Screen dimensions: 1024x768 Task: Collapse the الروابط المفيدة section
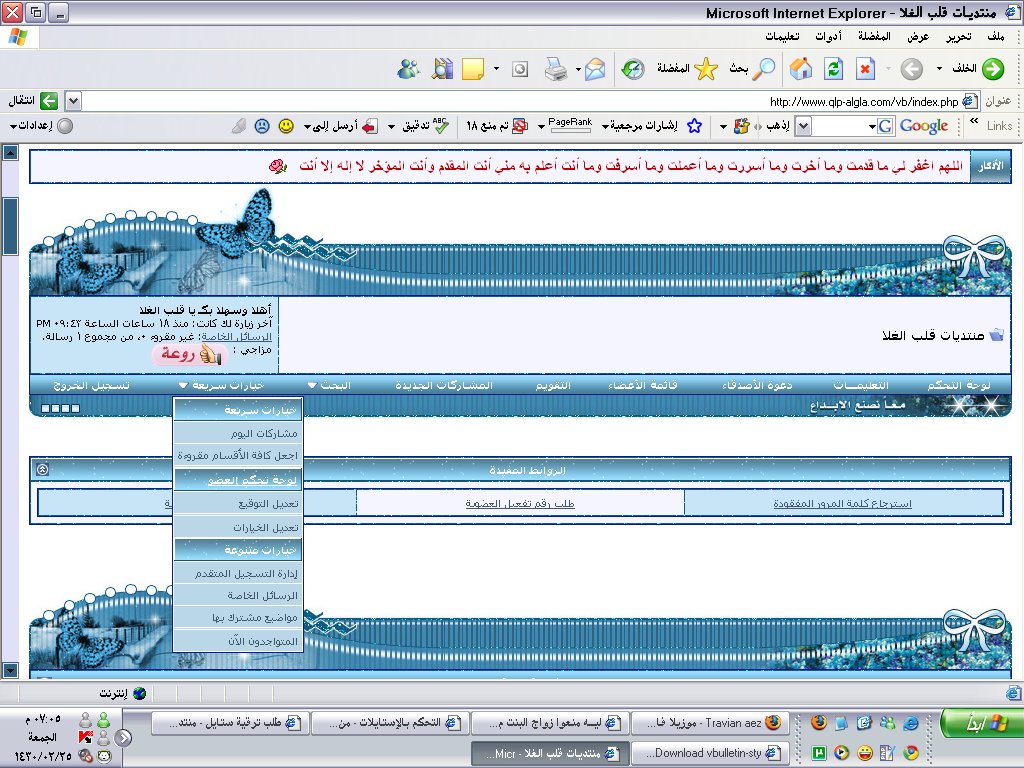pos(43,469)
